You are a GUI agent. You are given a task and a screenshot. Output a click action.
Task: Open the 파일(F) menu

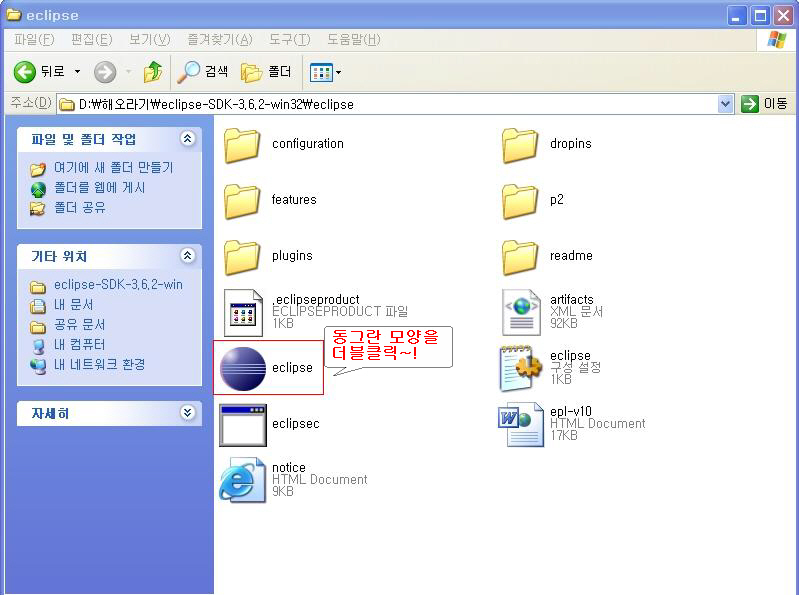coord(34,39)
